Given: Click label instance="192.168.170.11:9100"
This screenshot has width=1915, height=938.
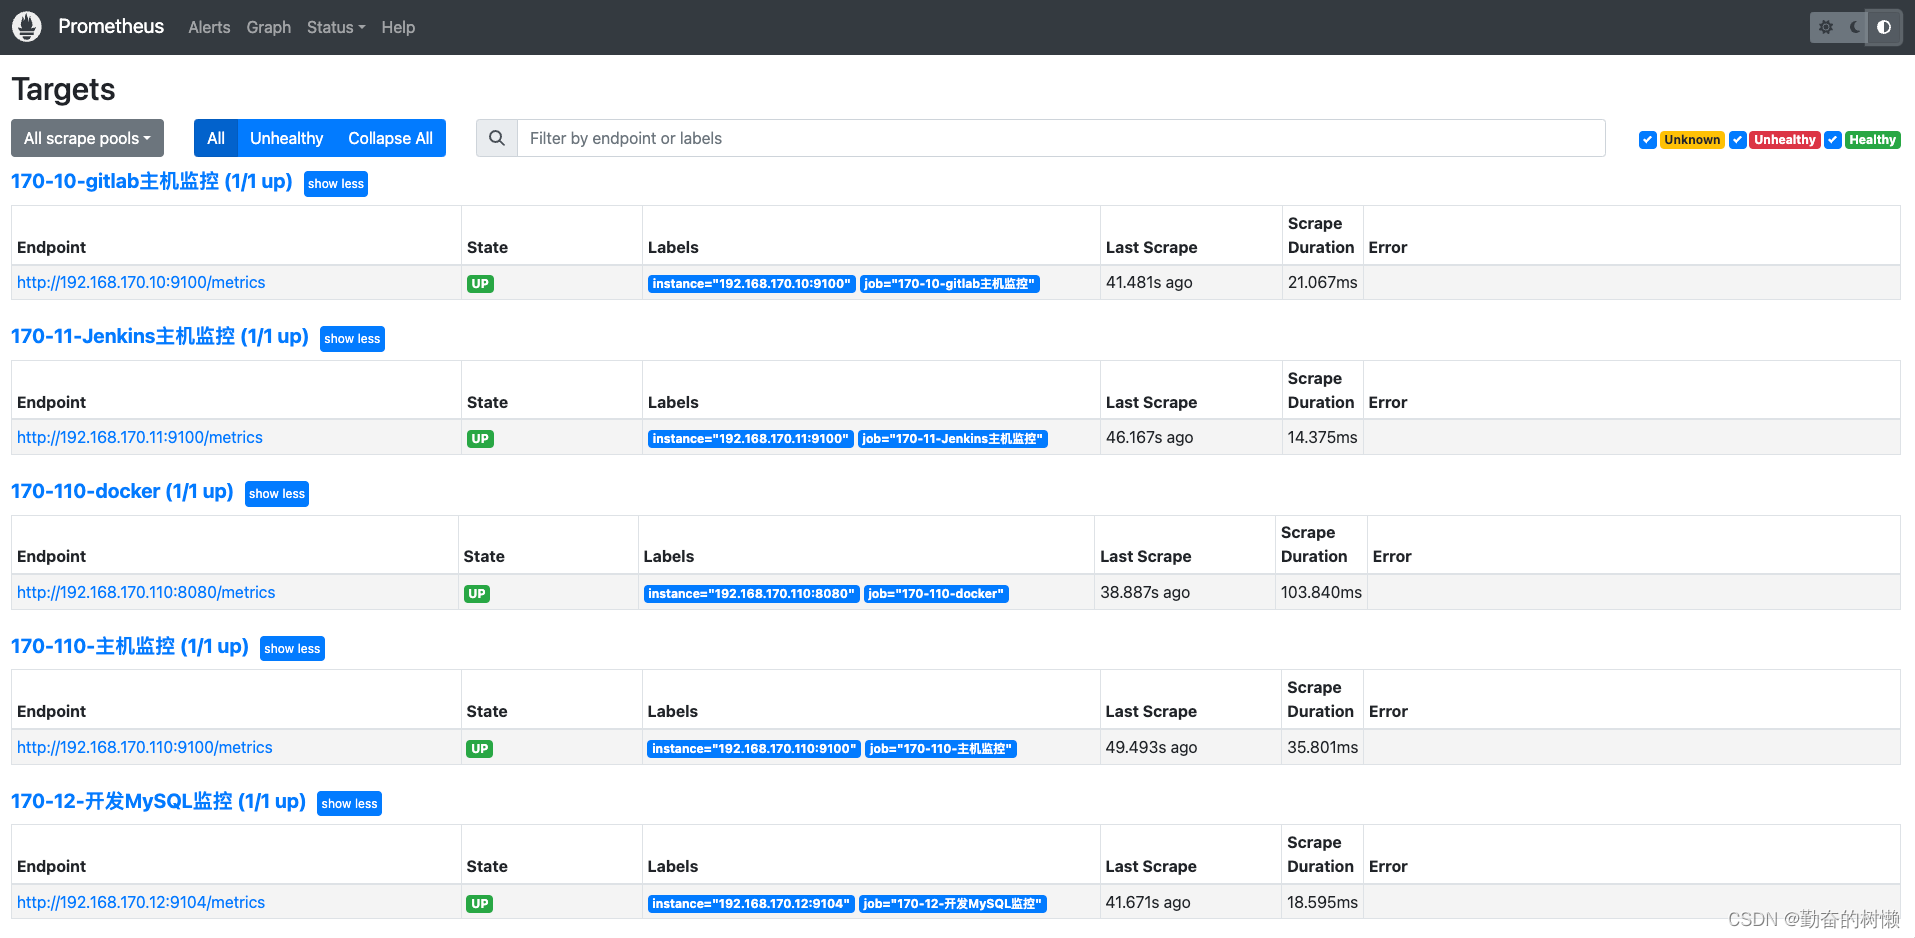Looking at the screenshot, I should pyautogui.click(x=751, y=439).
